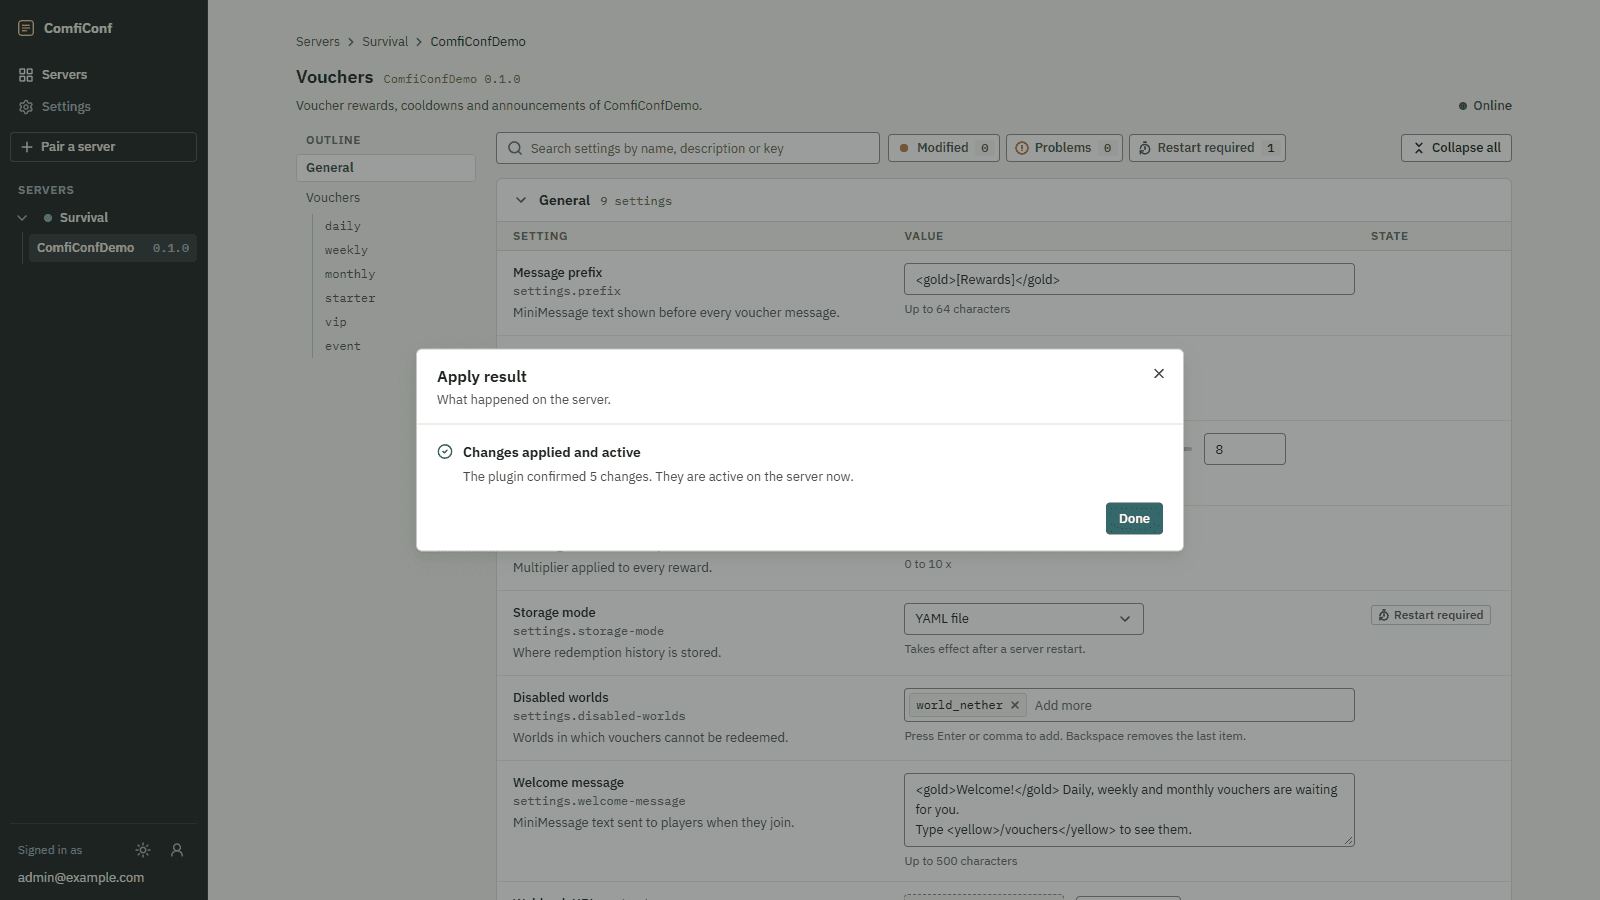The width and height of the screenshot is (1600, 900).
Task: Remove the world_nether tag
Action: 1015,705
